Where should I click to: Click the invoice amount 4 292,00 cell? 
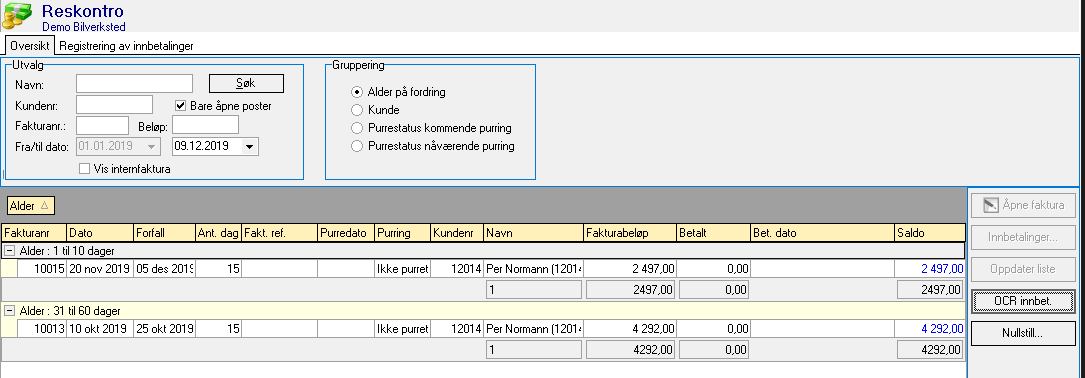630,329
